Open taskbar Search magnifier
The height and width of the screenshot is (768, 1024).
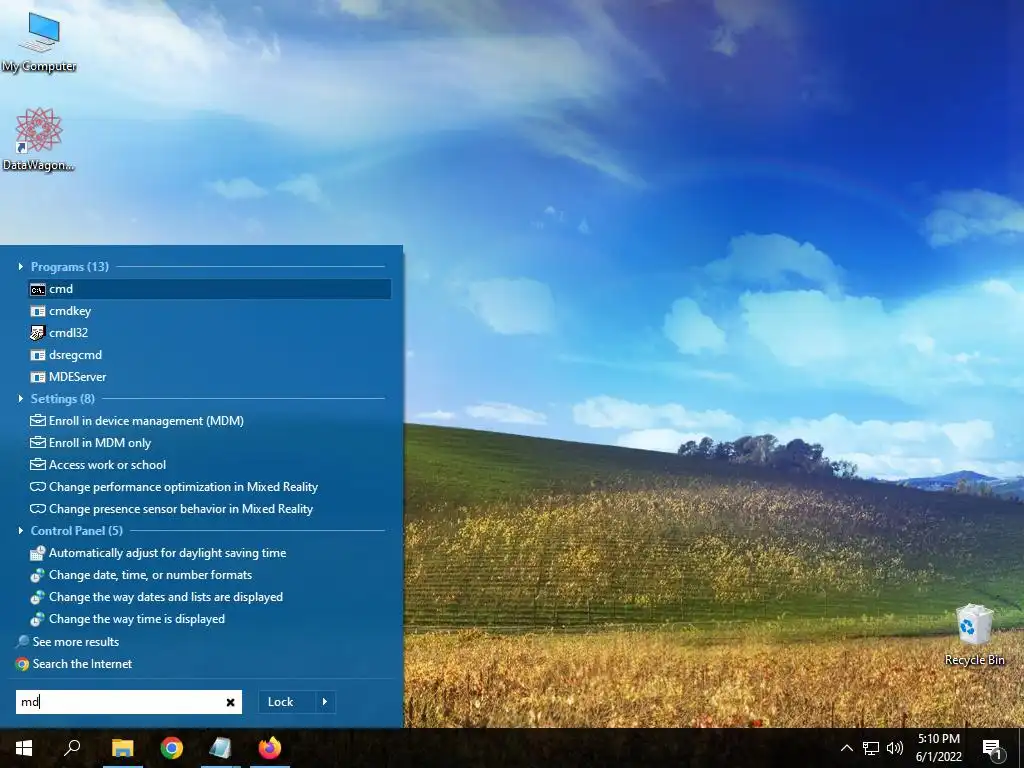coord(72,748)
